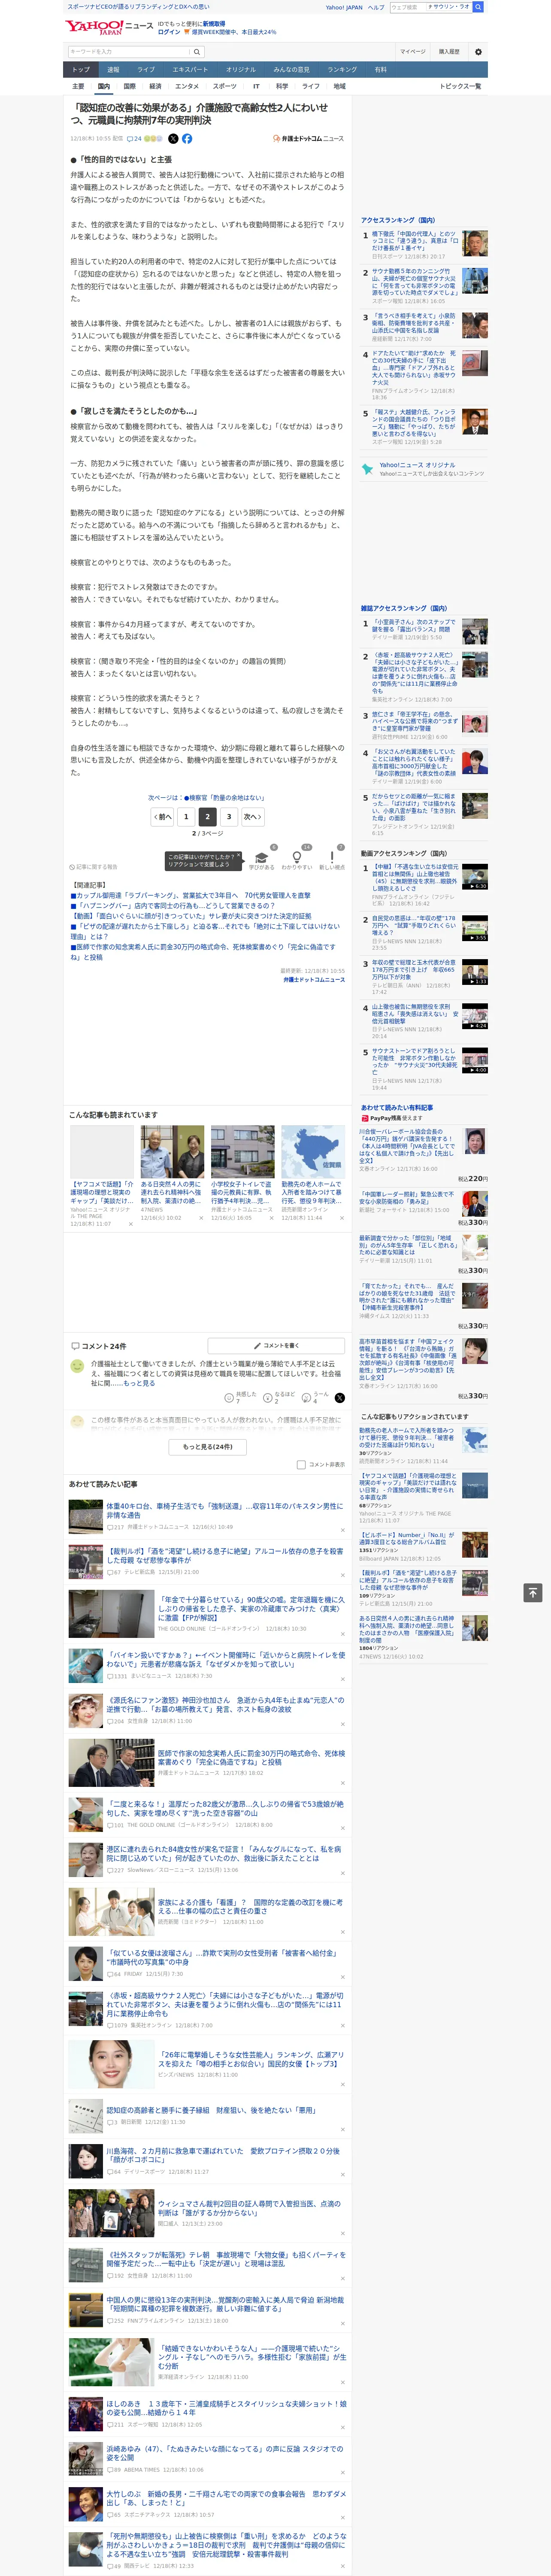React with わかりやすい lightbulb icon

(x=296, y=857)
